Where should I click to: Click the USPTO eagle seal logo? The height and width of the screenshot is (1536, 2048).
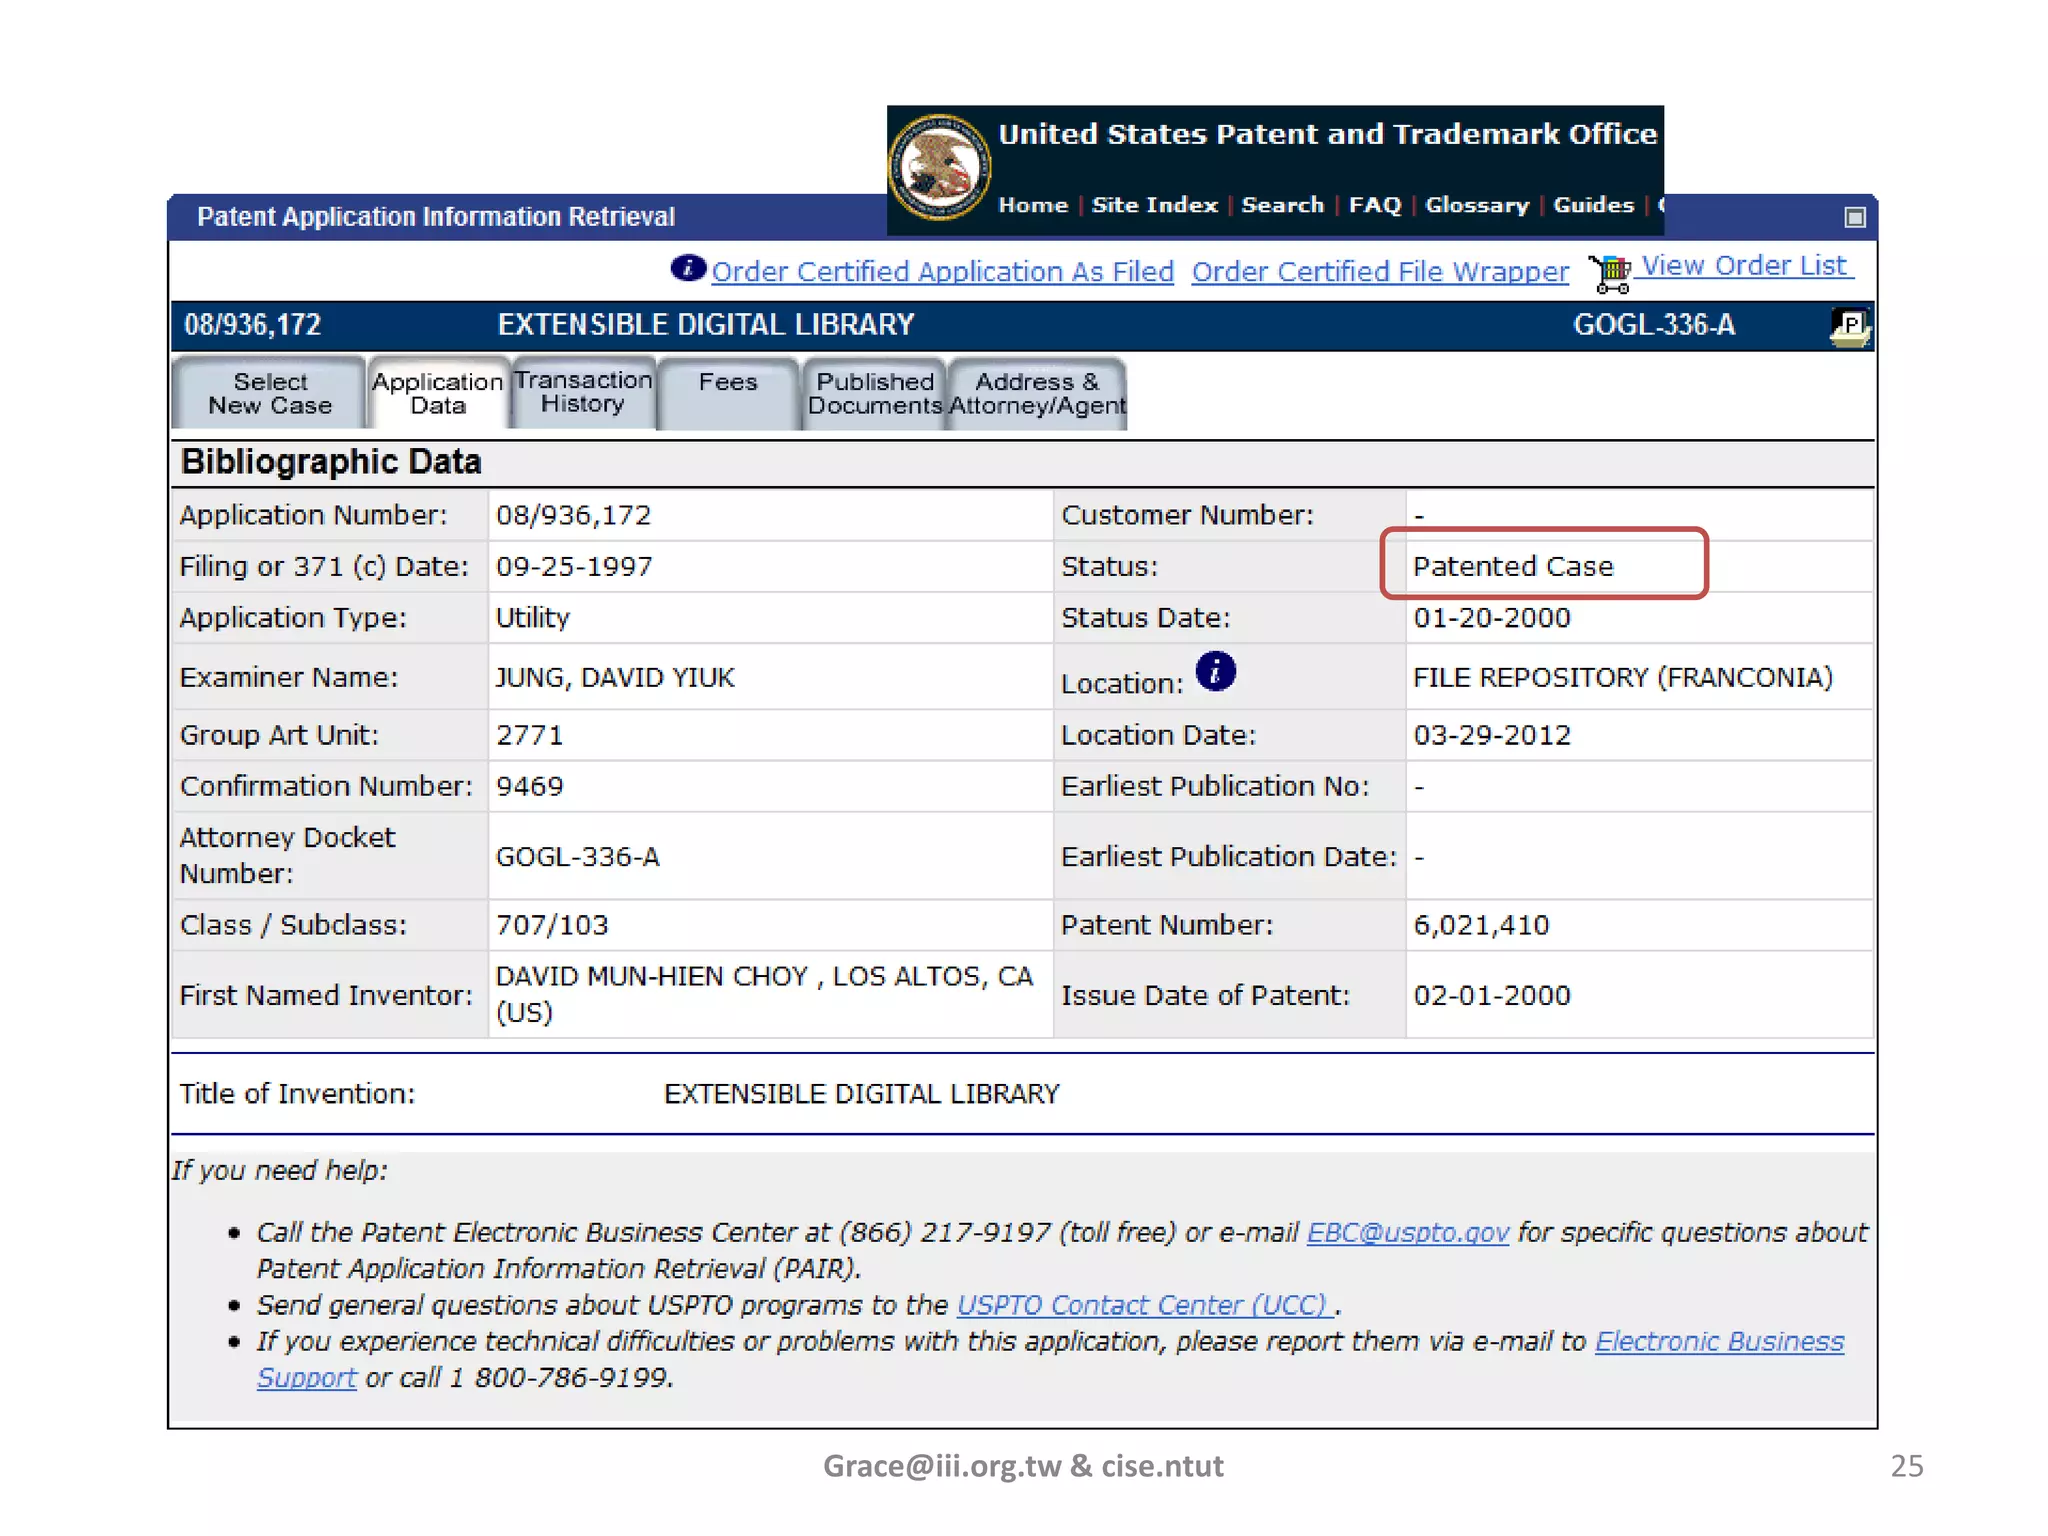pos(938,167)
